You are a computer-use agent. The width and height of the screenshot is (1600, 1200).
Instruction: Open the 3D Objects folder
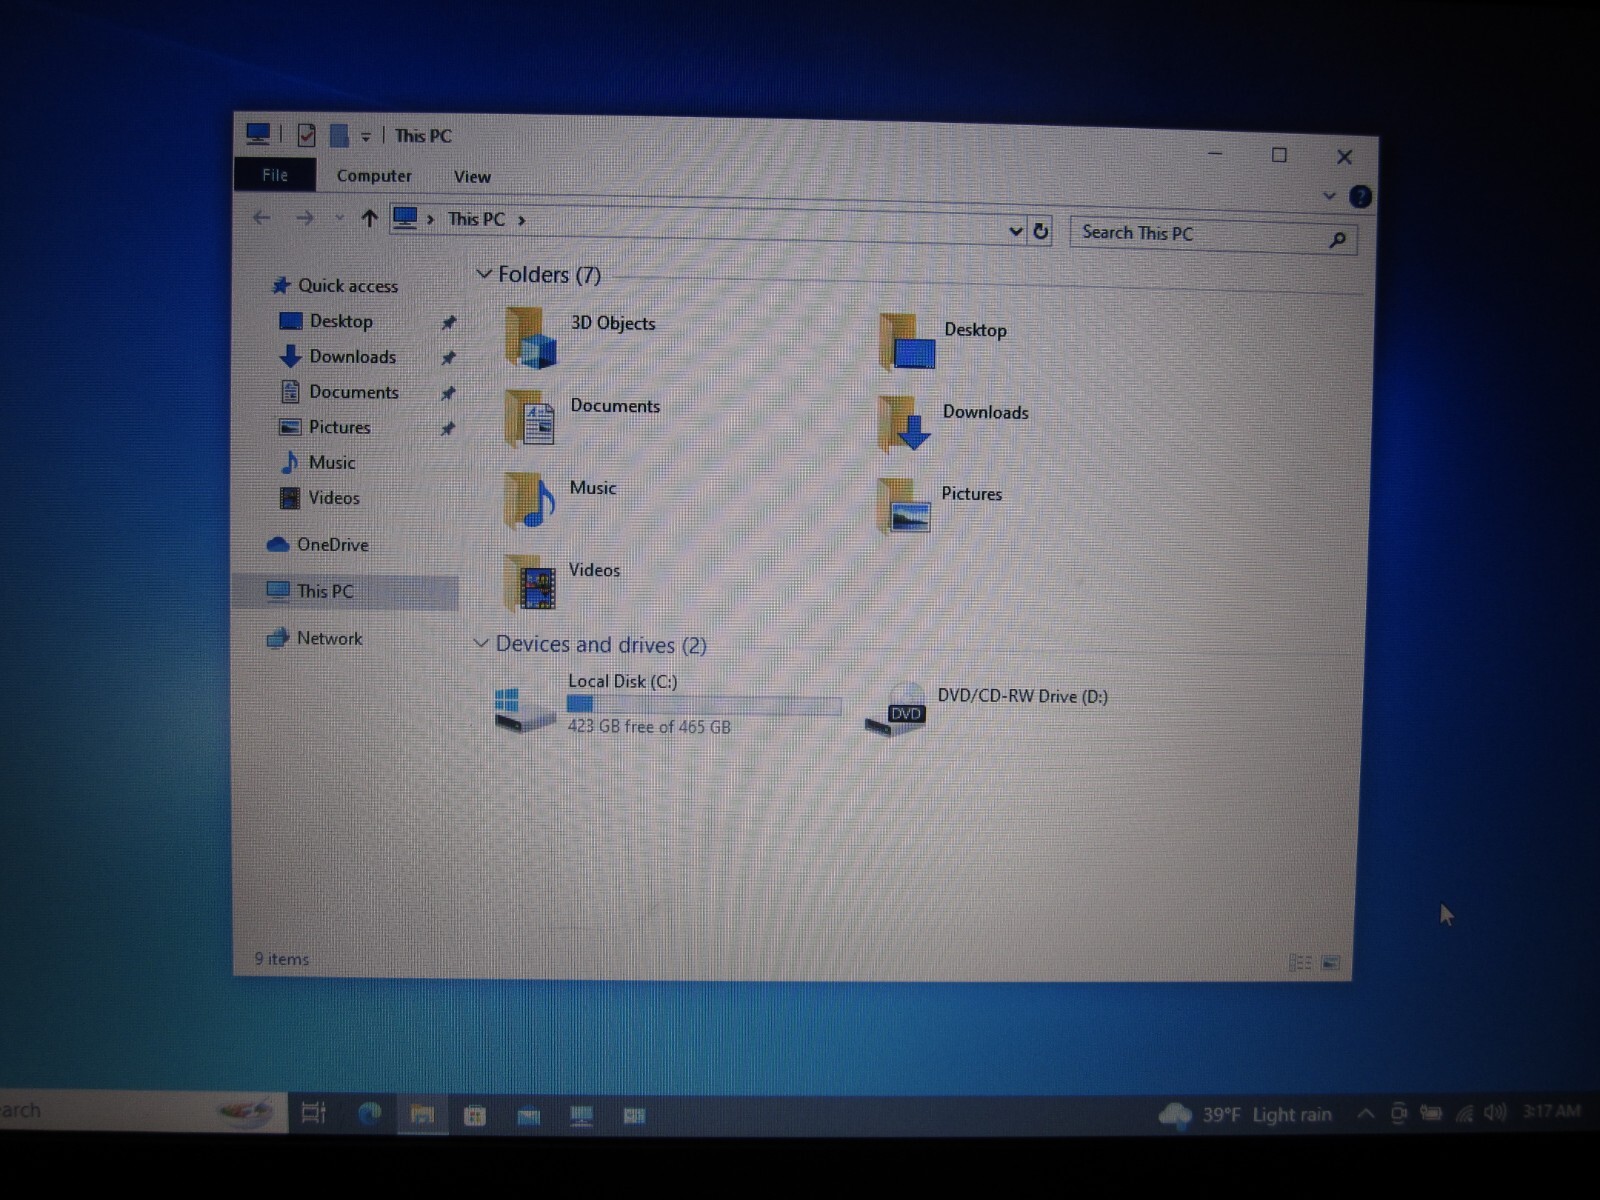point(580,336)
